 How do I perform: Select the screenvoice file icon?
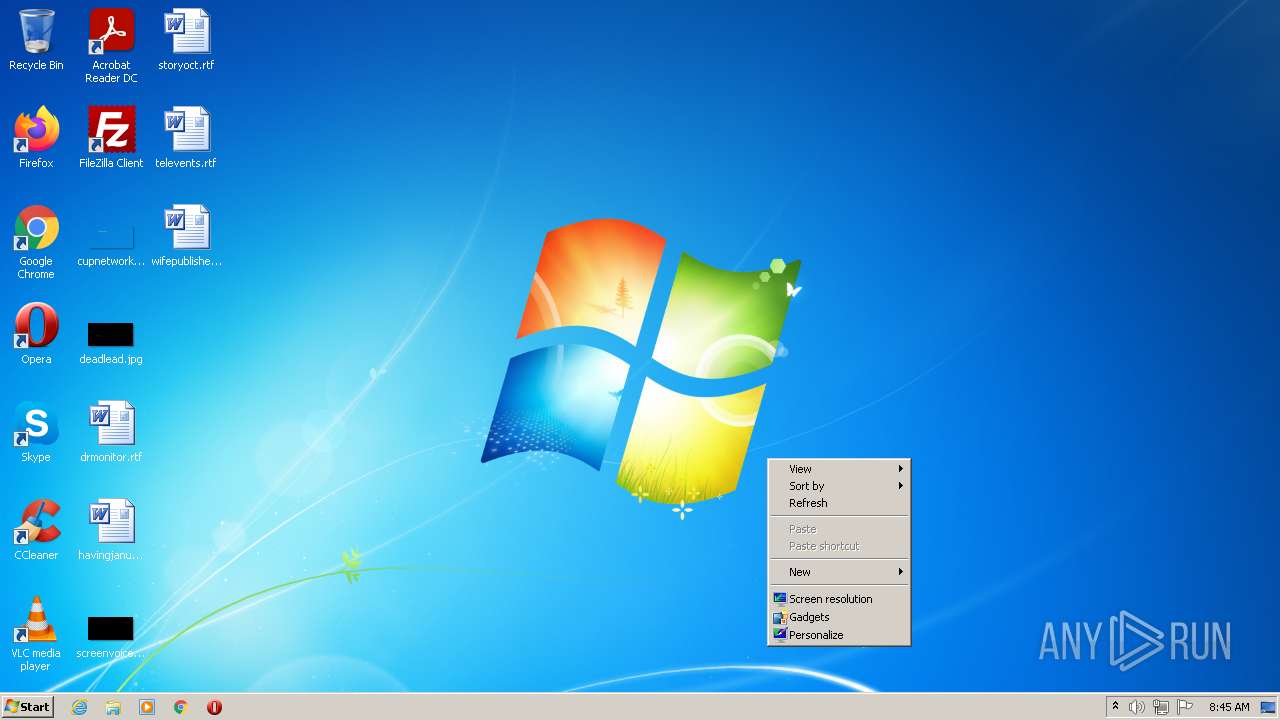click(x=111, y=636)
